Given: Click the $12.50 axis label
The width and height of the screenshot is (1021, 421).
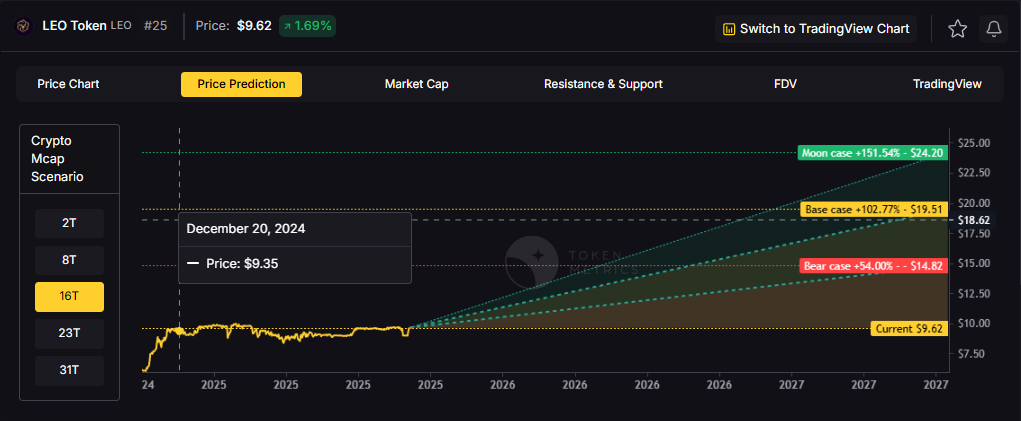Looking at the screenshot, I should 974,293.
